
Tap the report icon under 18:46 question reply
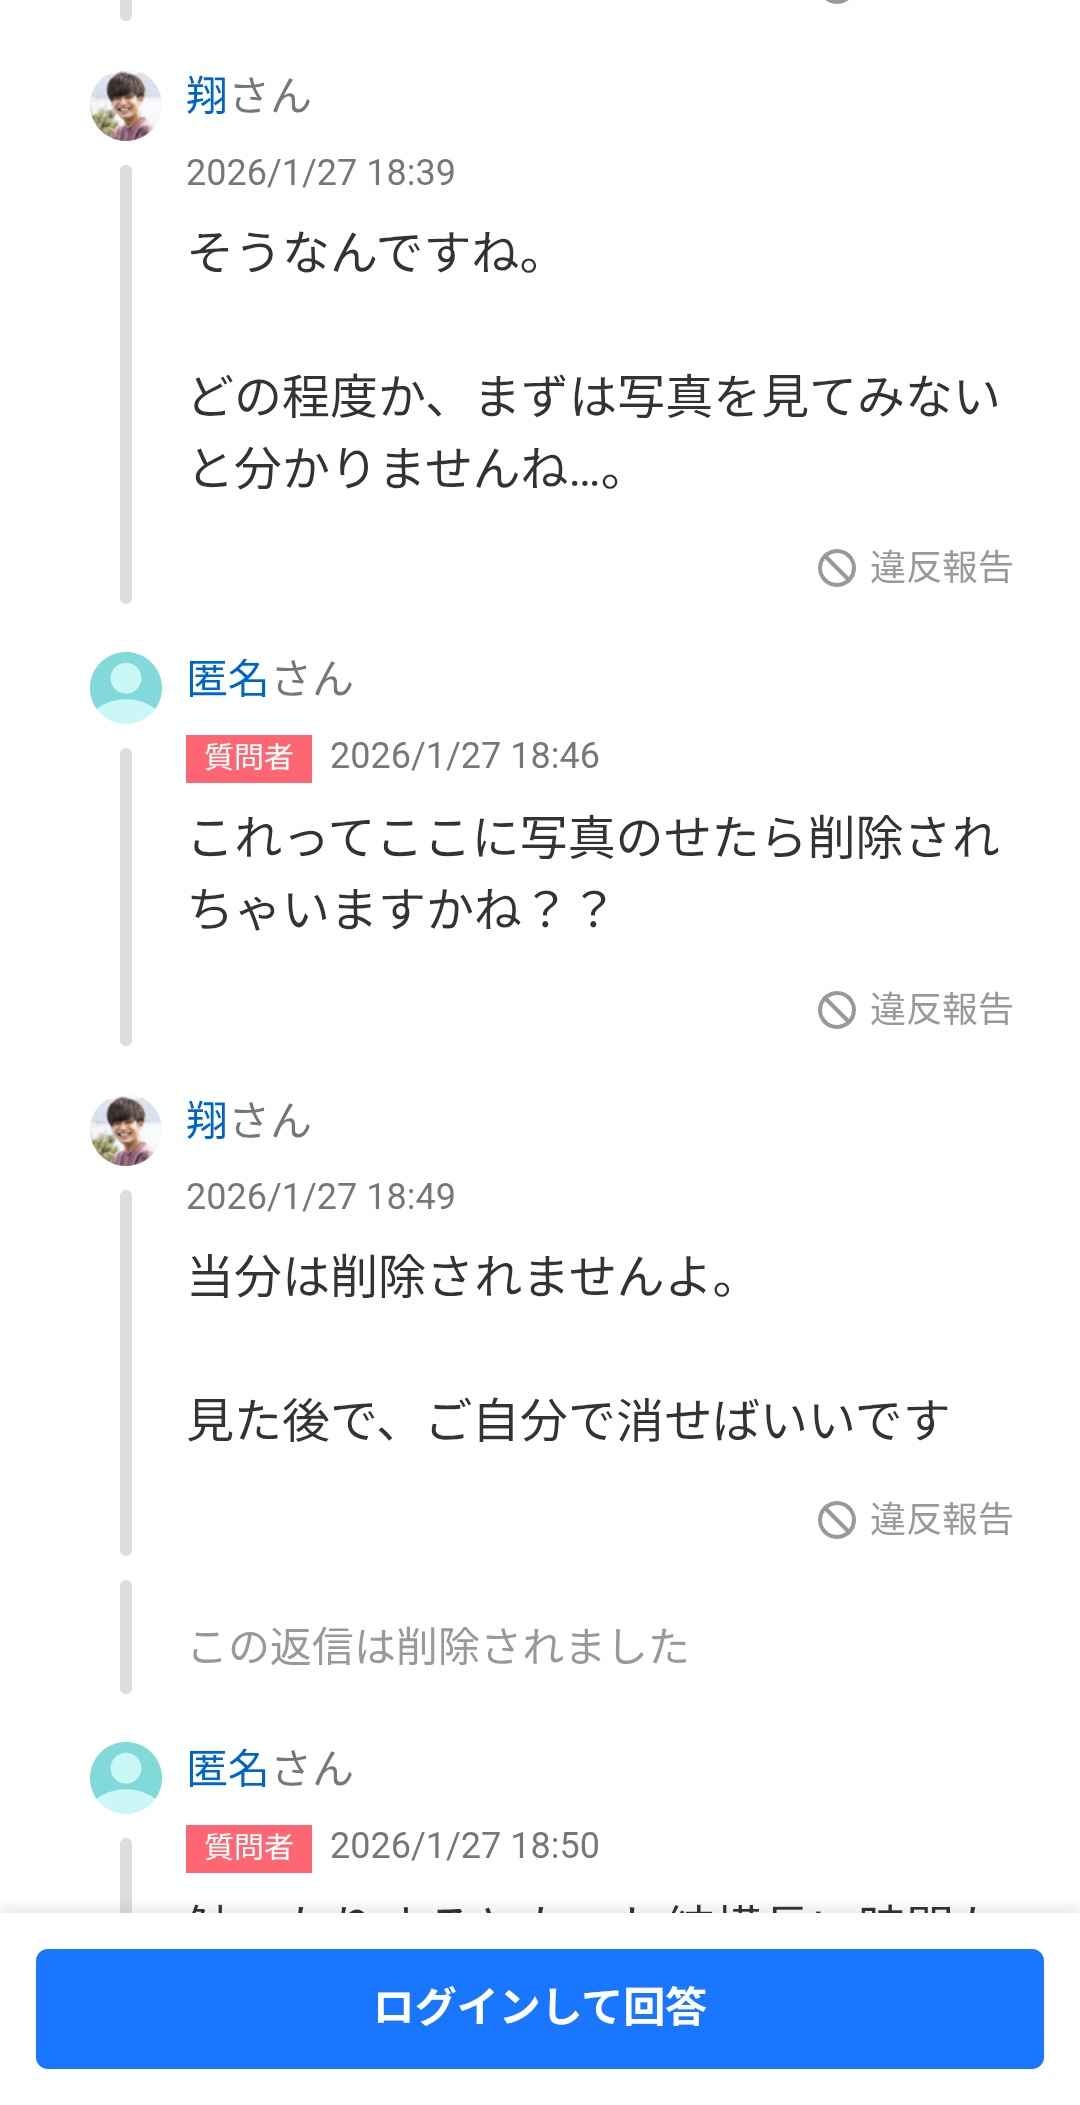pyautogui.click(x=837, y=1010)
